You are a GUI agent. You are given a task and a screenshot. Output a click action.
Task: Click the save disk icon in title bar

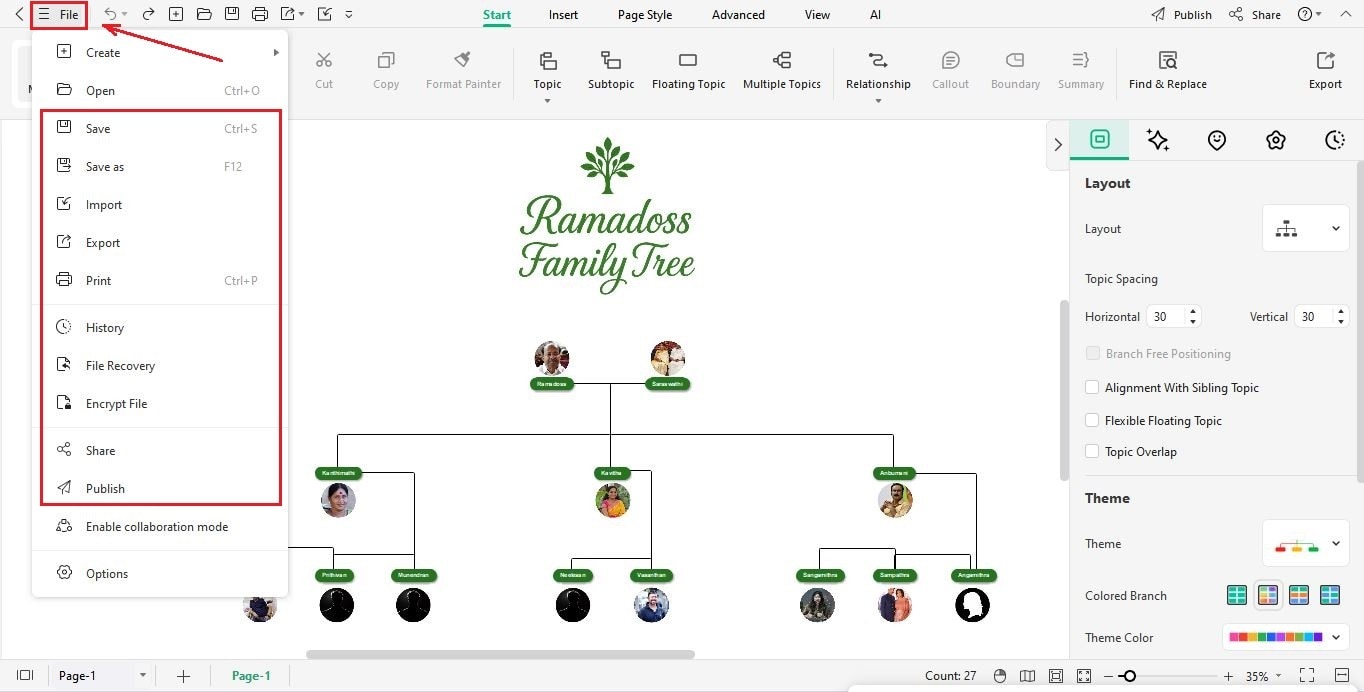click(232, 14)
